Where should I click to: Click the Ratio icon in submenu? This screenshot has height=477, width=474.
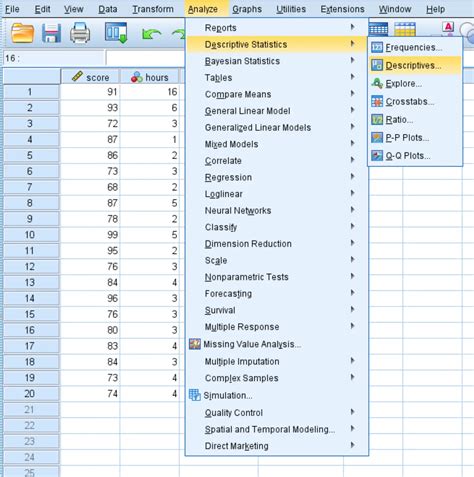pos(377,119)
